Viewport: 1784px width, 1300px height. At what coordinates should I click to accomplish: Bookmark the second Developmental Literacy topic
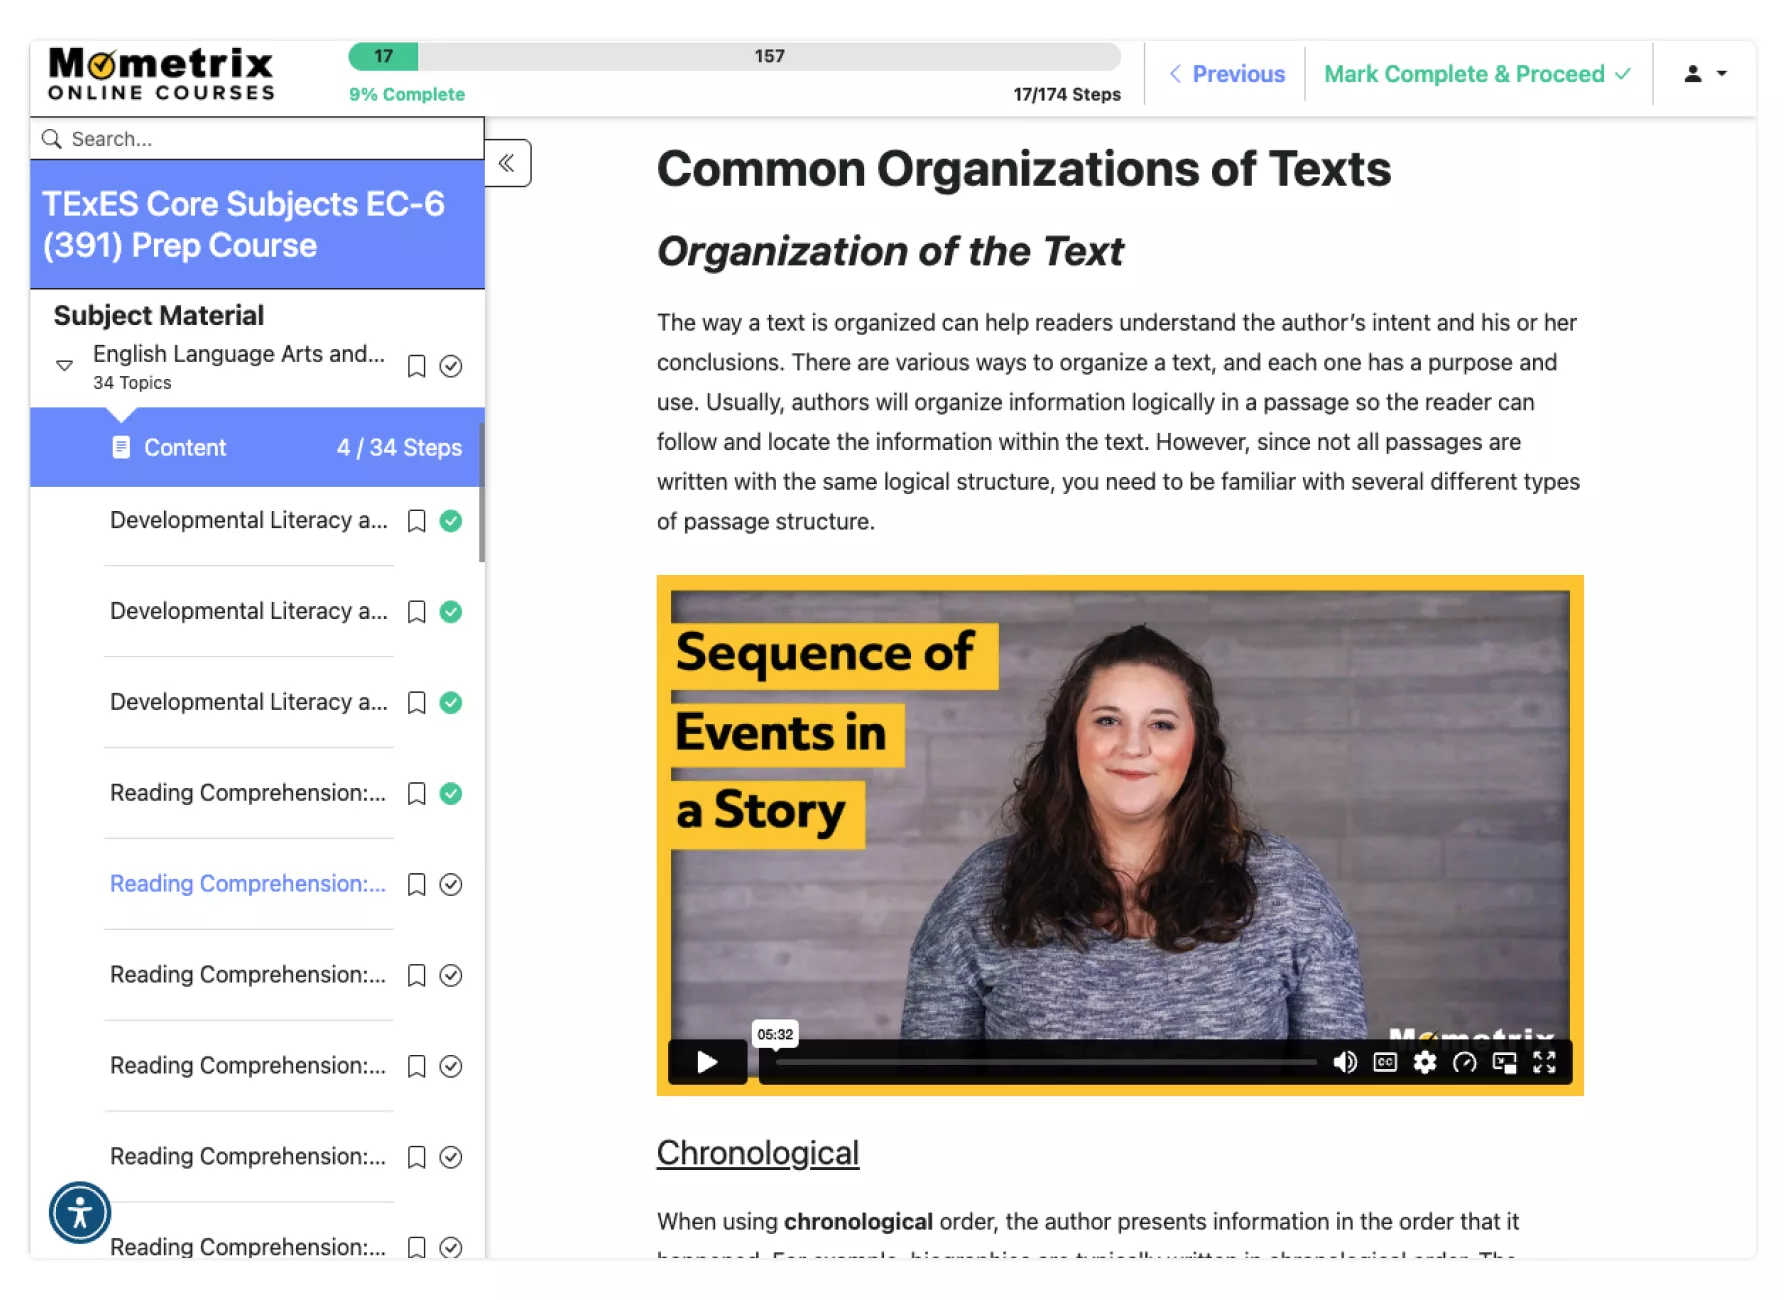tap(417, 612)
